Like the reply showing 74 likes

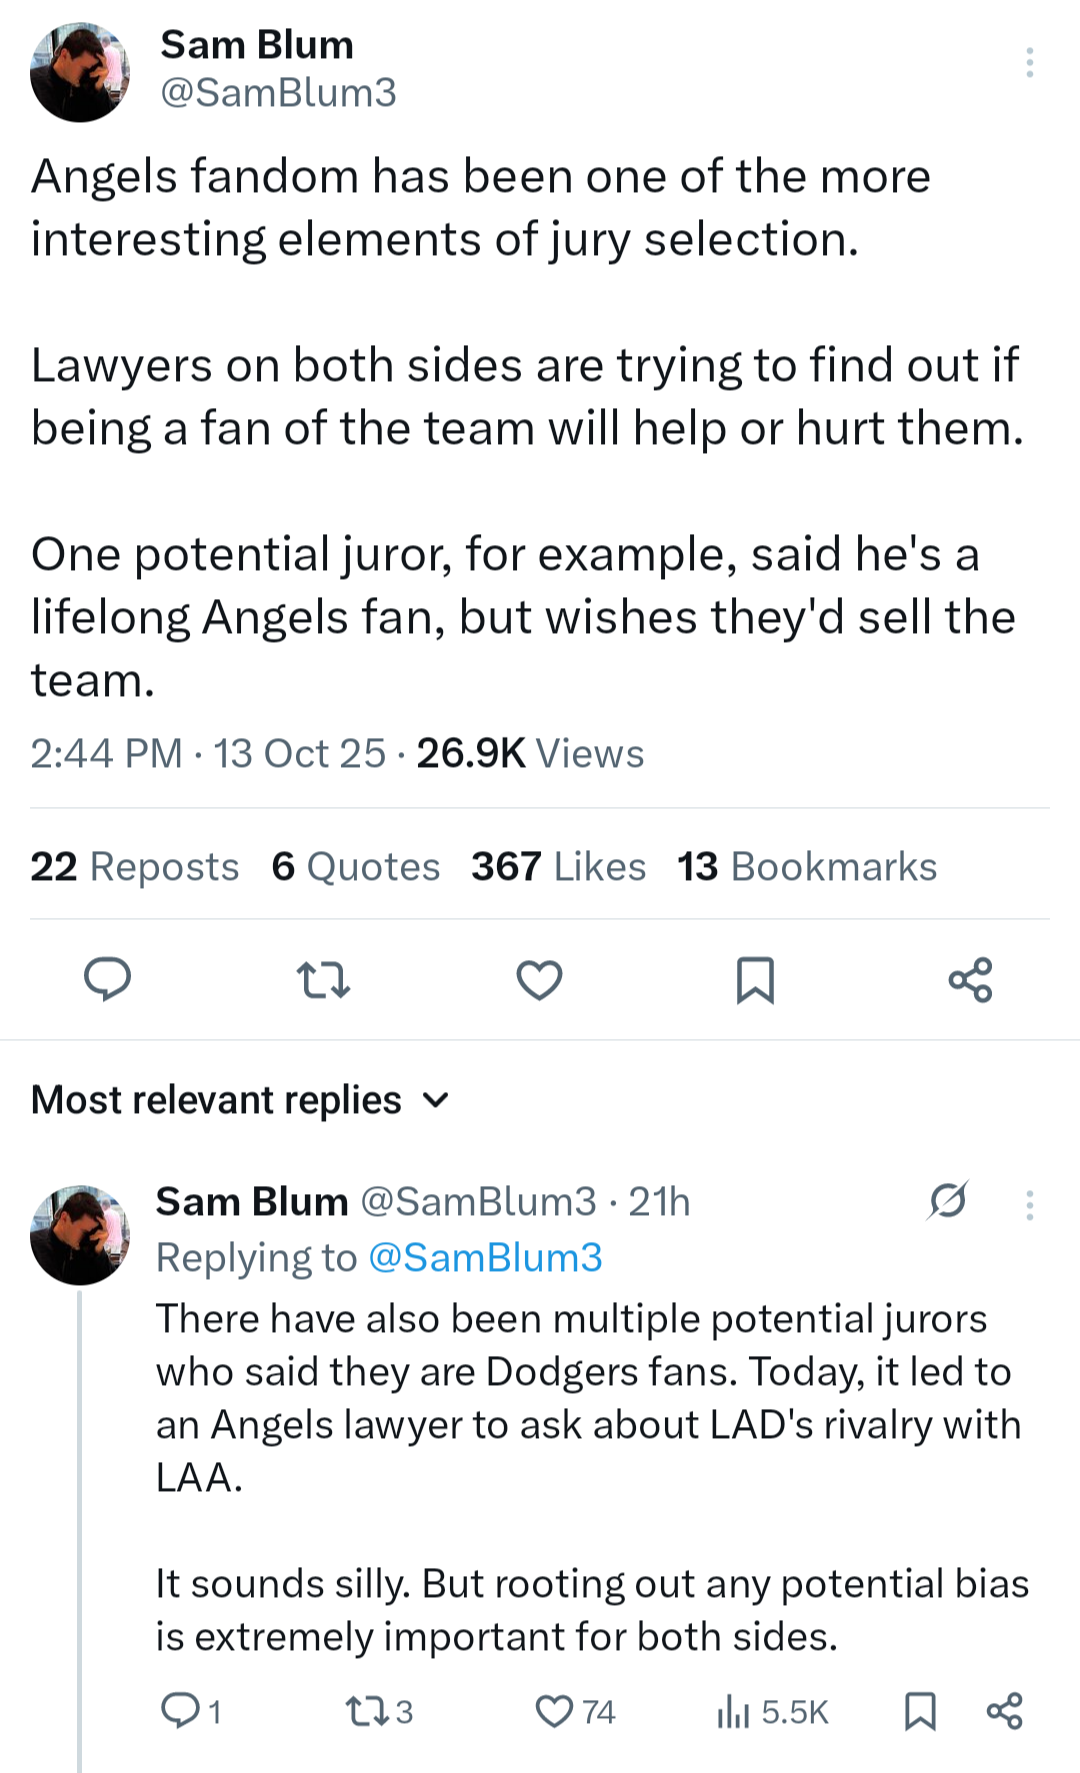click(575, 1711)
